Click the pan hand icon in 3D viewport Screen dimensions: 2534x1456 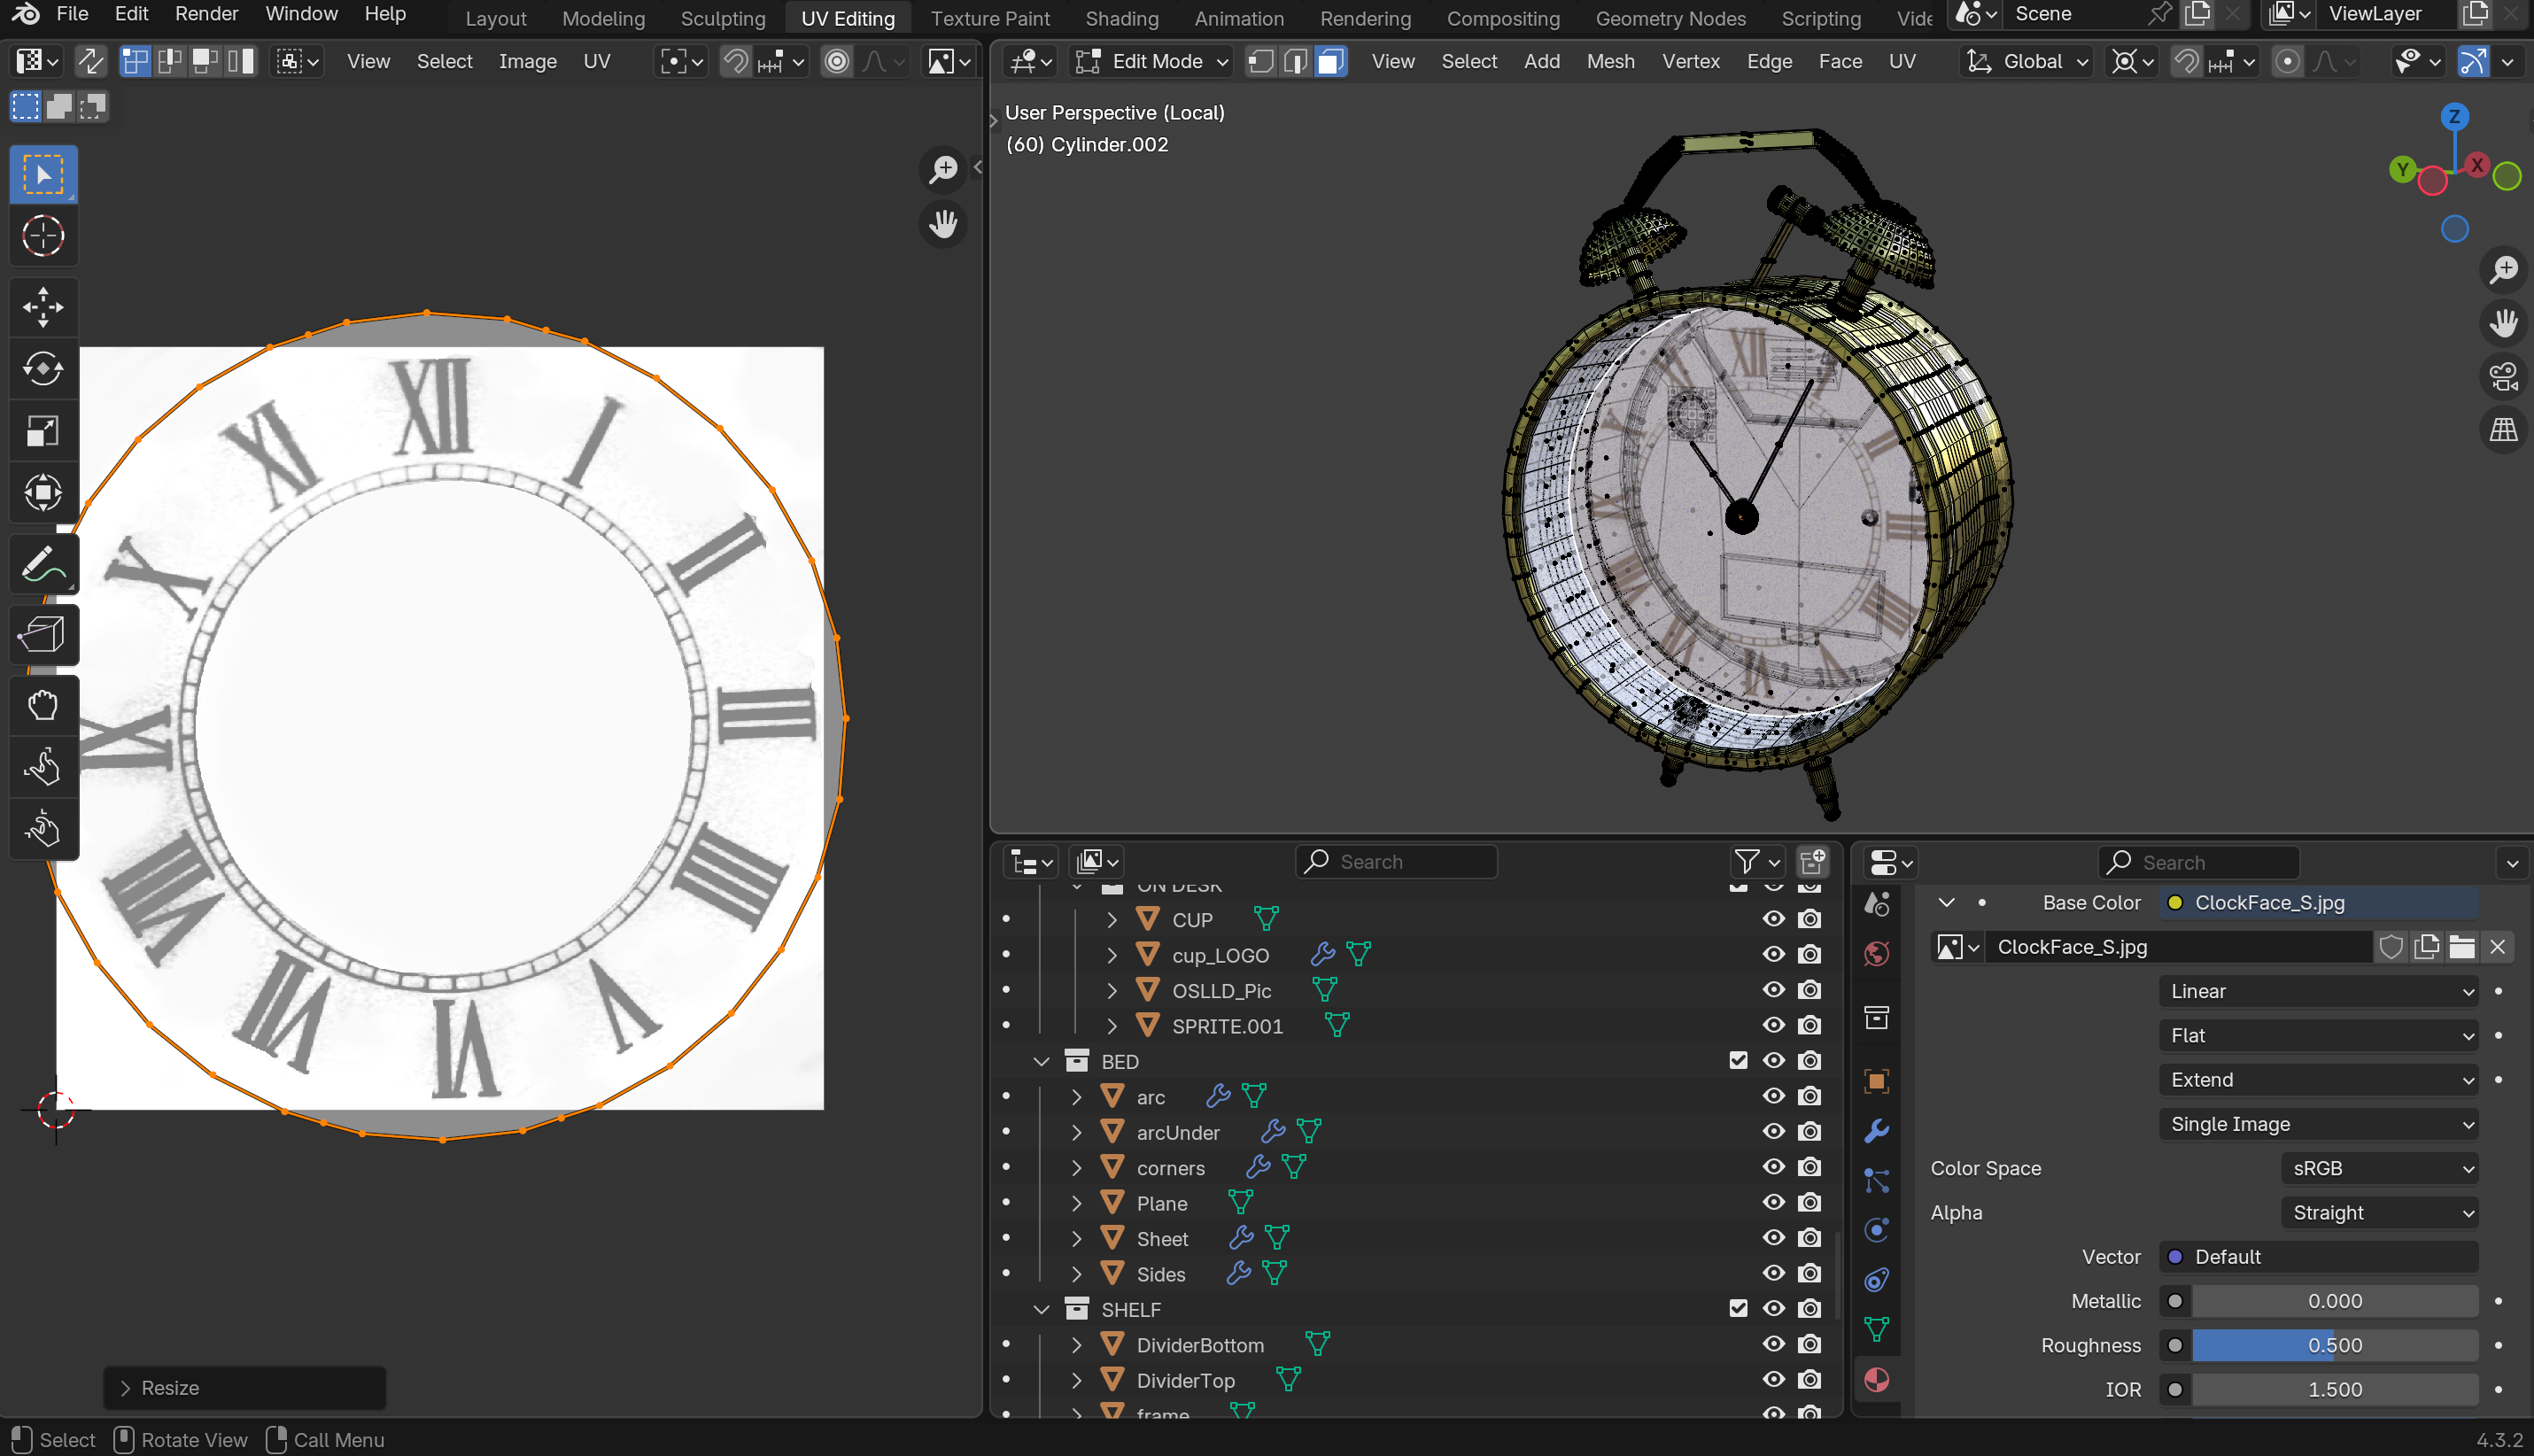coord(2503,323)
